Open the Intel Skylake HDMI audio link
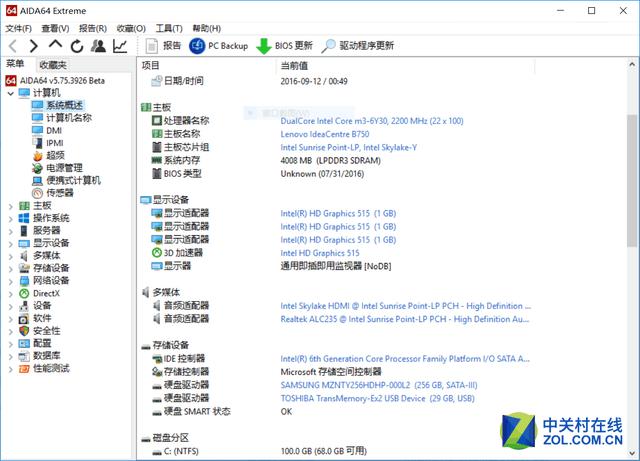The width and height of the screenshot is (640, 461). (x=406, y=306)
